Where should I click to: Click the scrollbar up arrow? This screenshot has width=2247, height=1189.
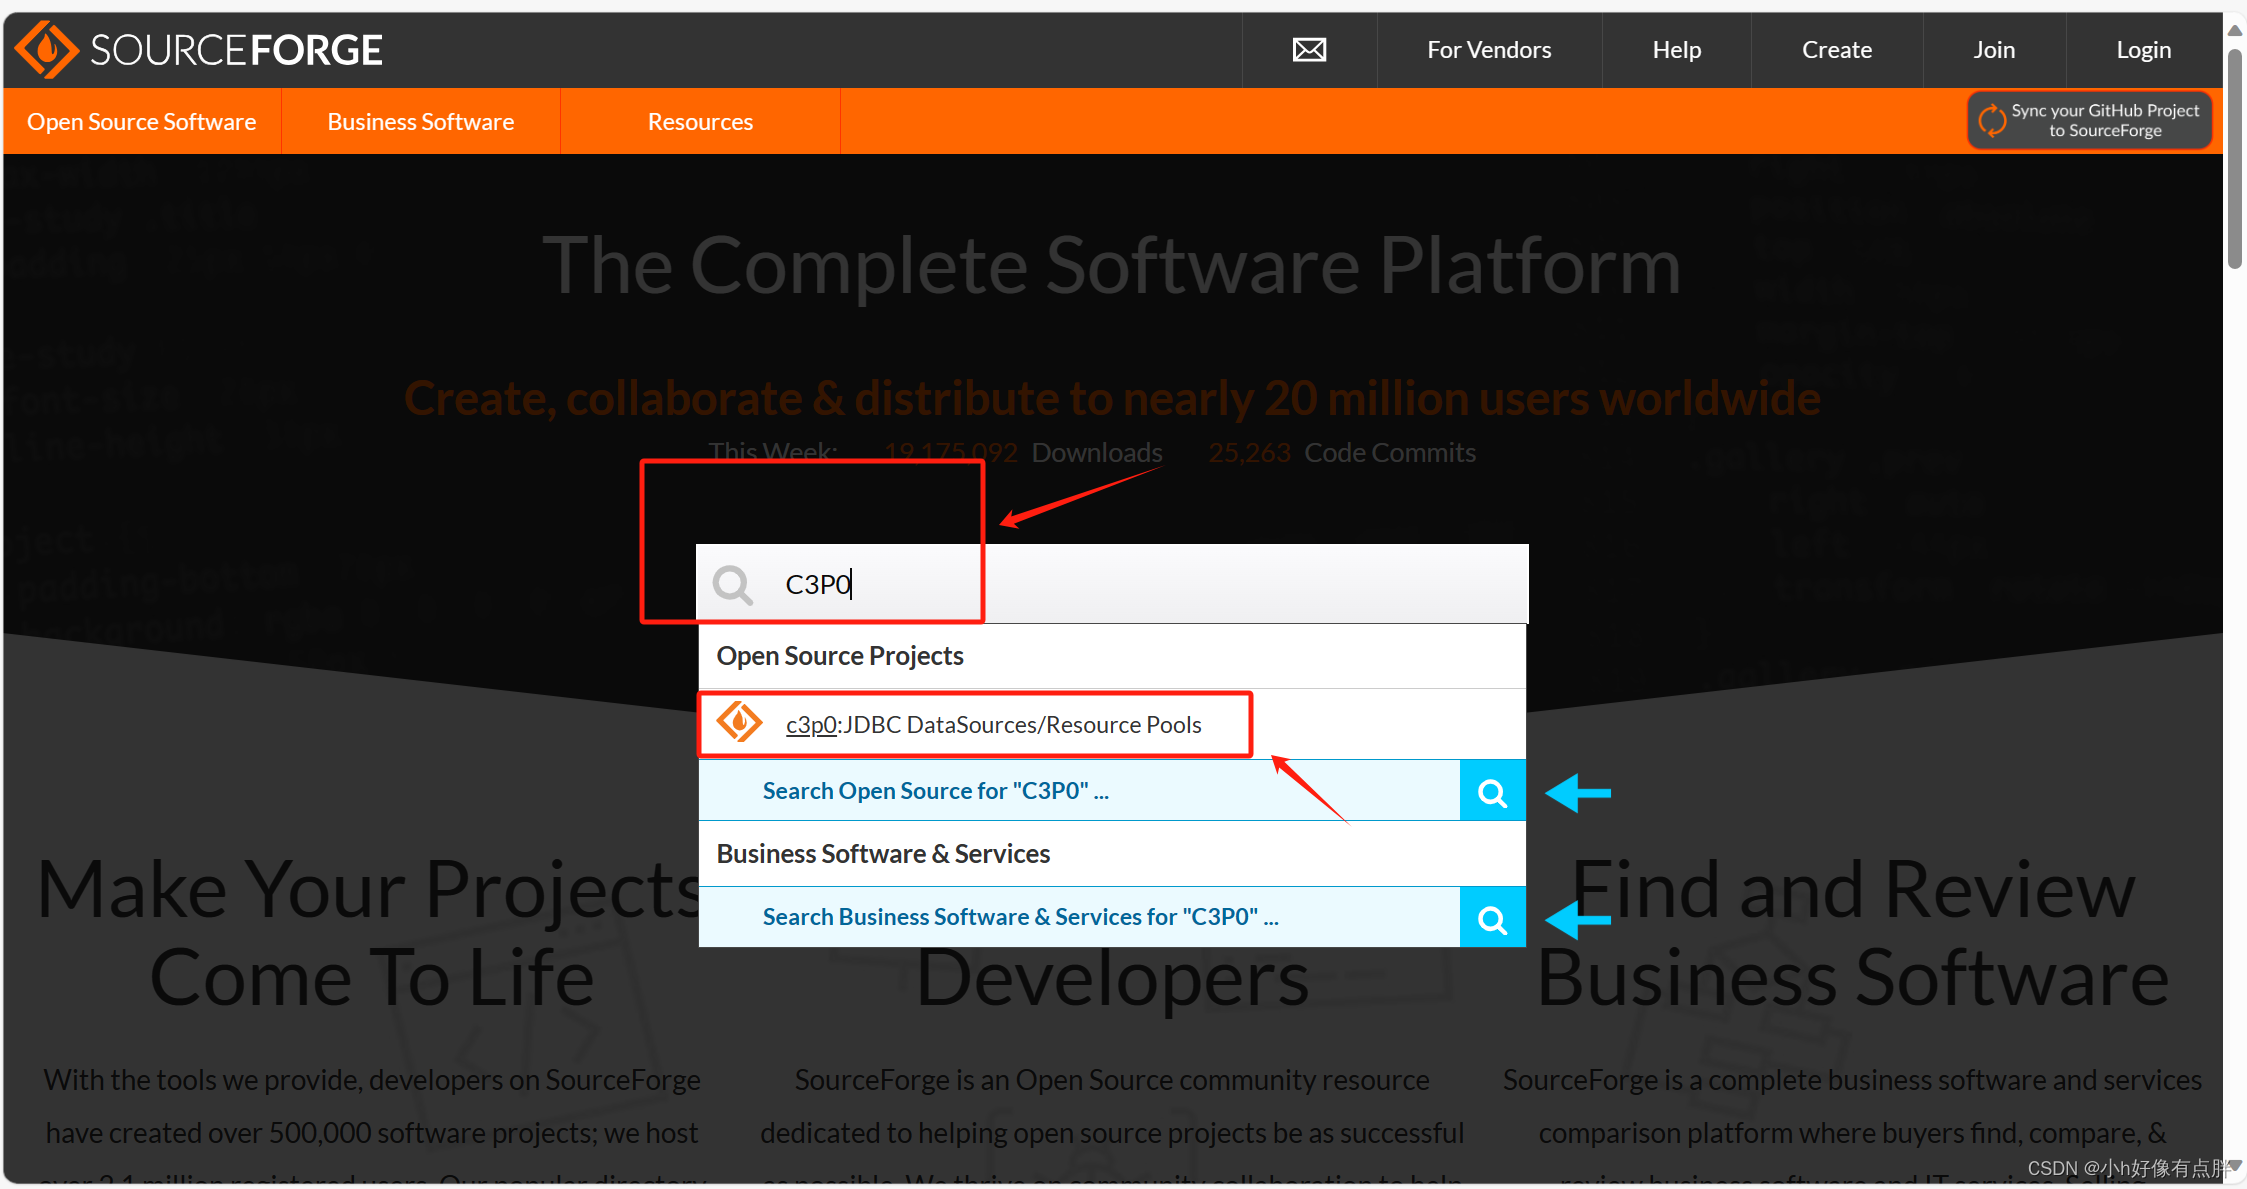point(2235,30)
